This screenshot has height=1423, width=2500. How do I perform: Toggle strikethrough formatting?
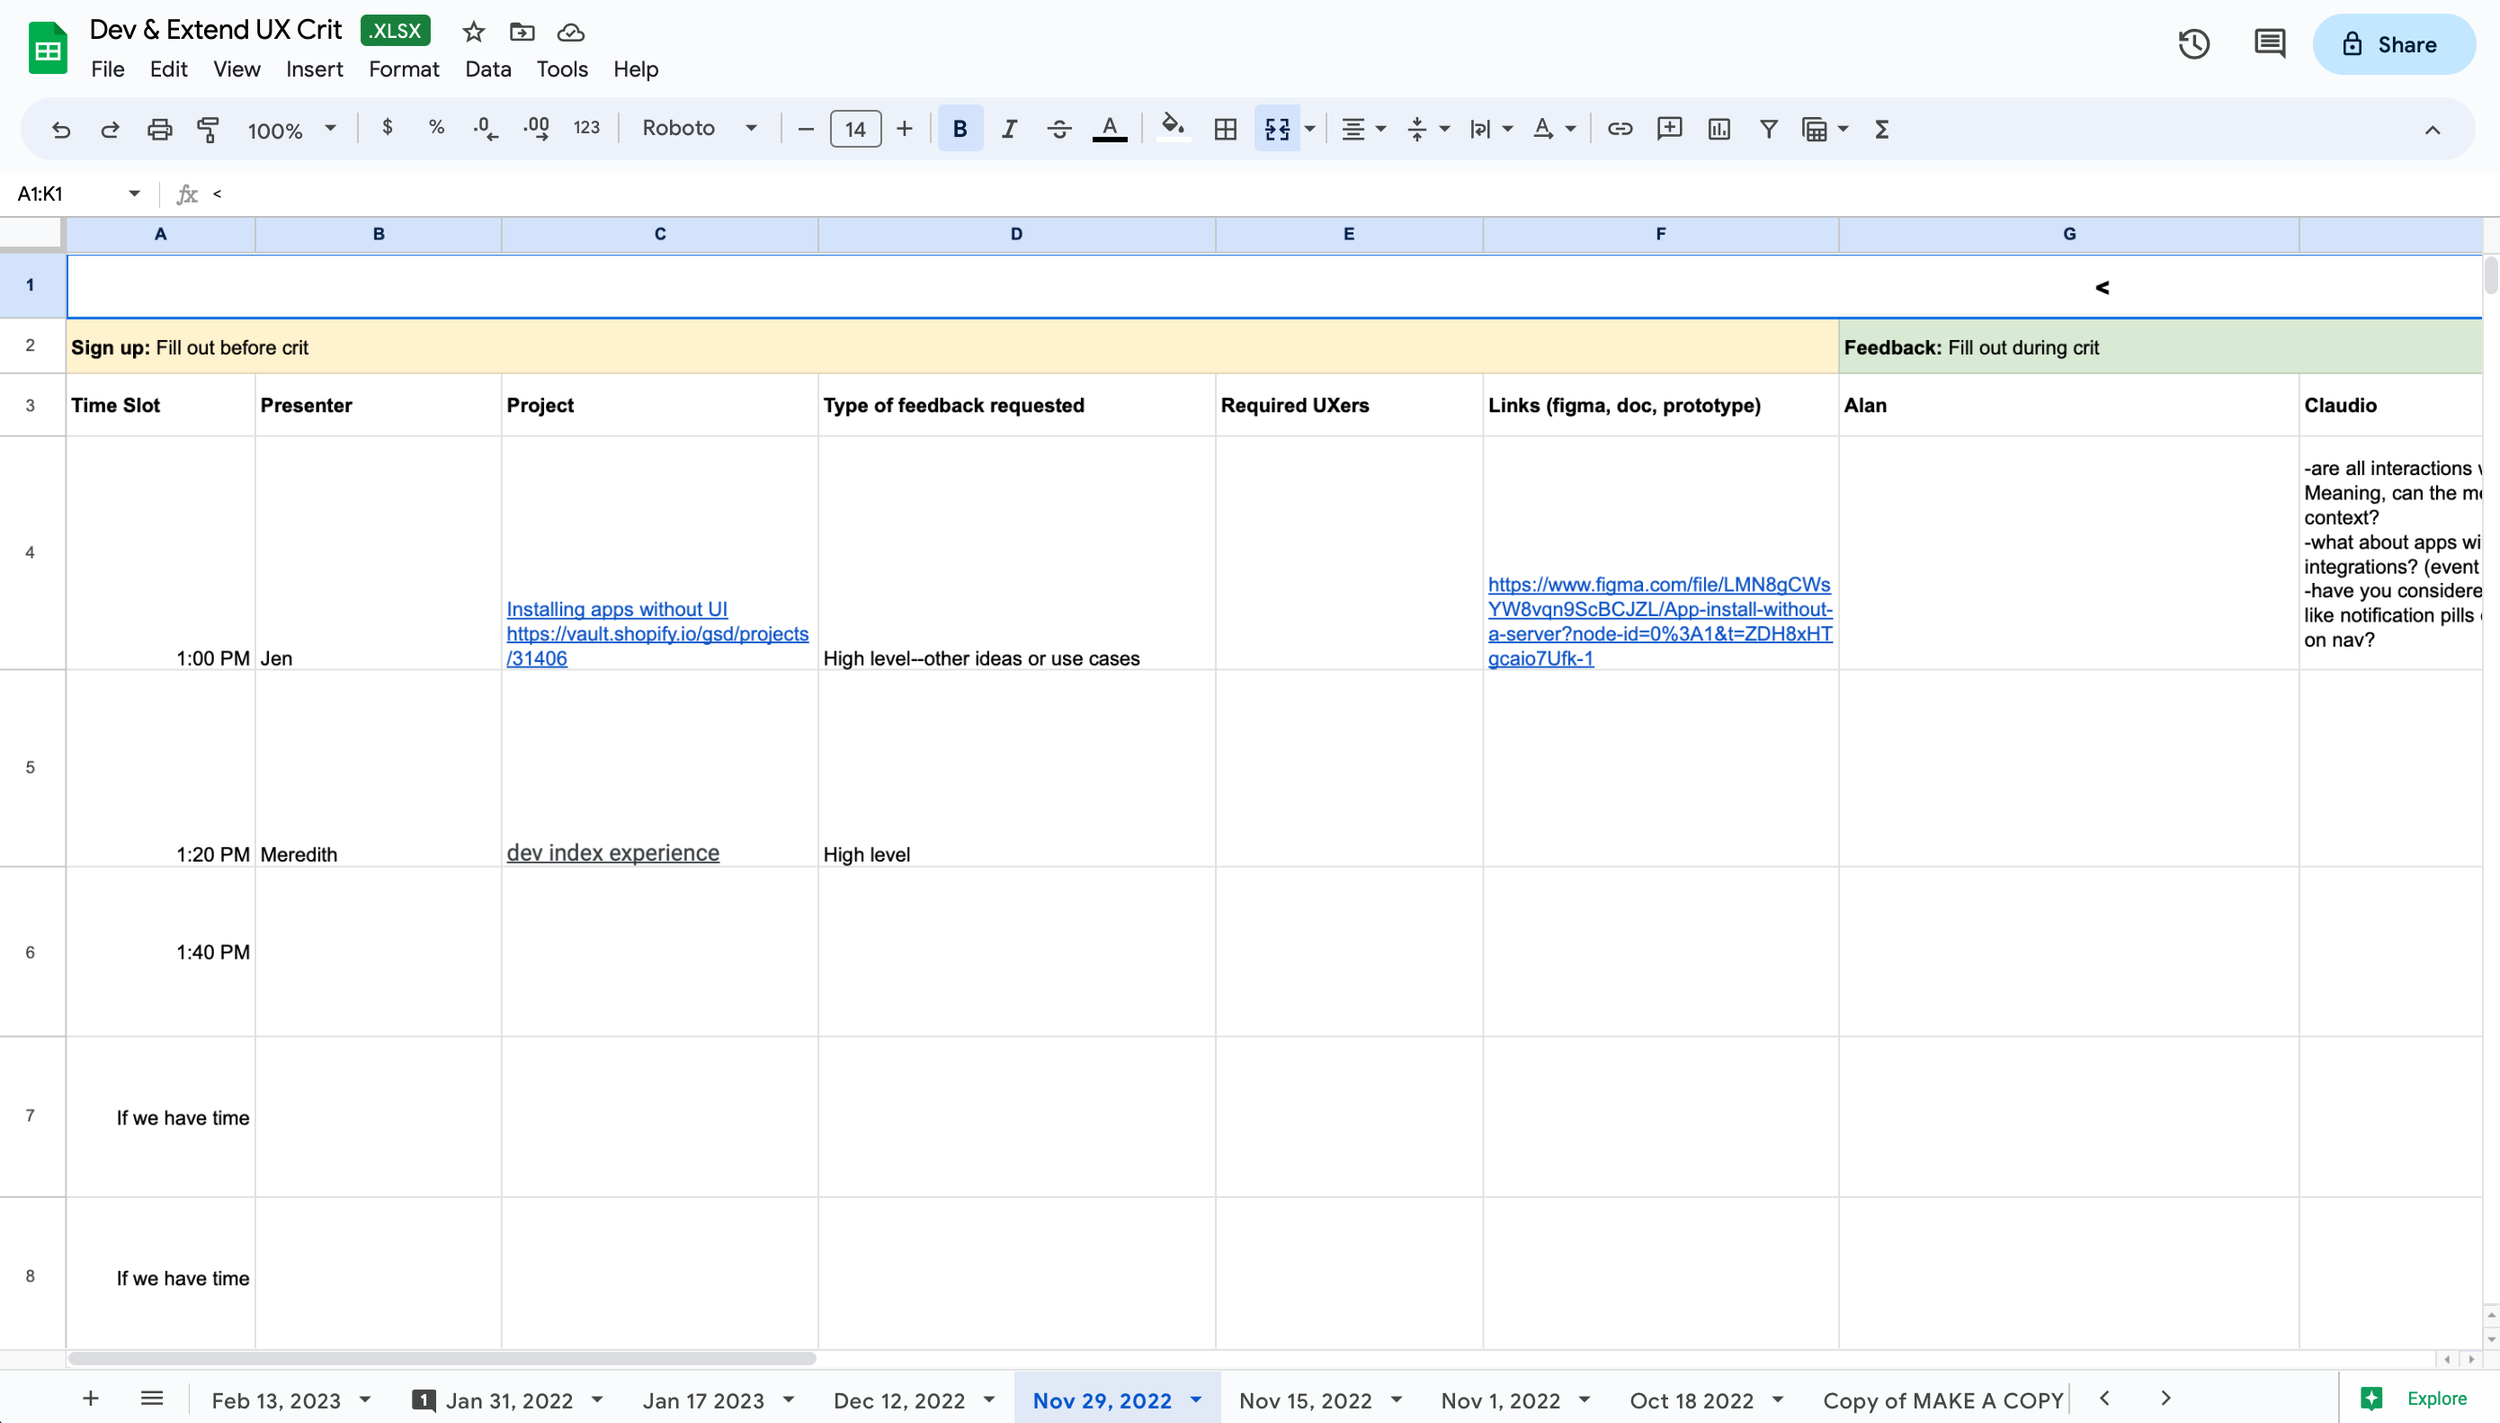[1059, 129]
